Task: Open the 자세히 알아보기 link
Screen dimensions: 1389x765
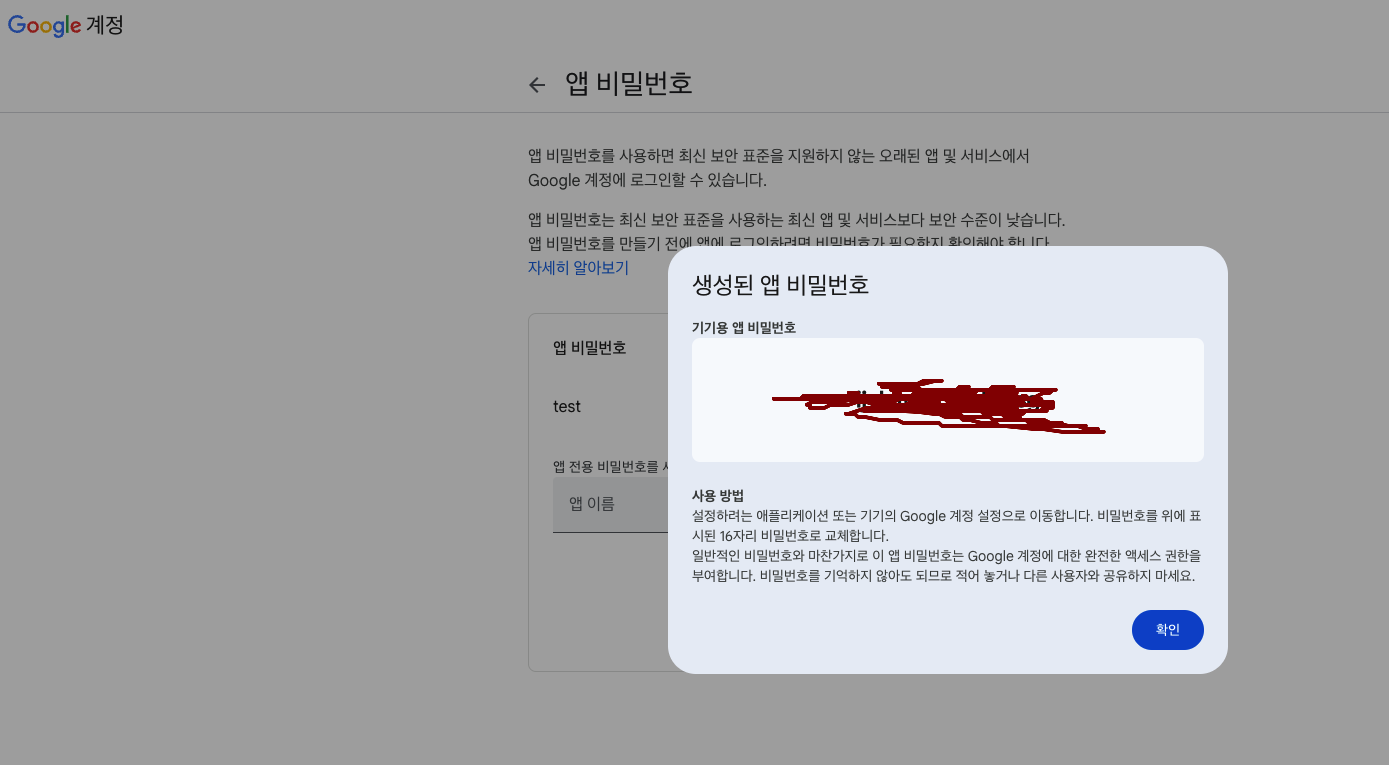Action: click(x=578, y=268)
